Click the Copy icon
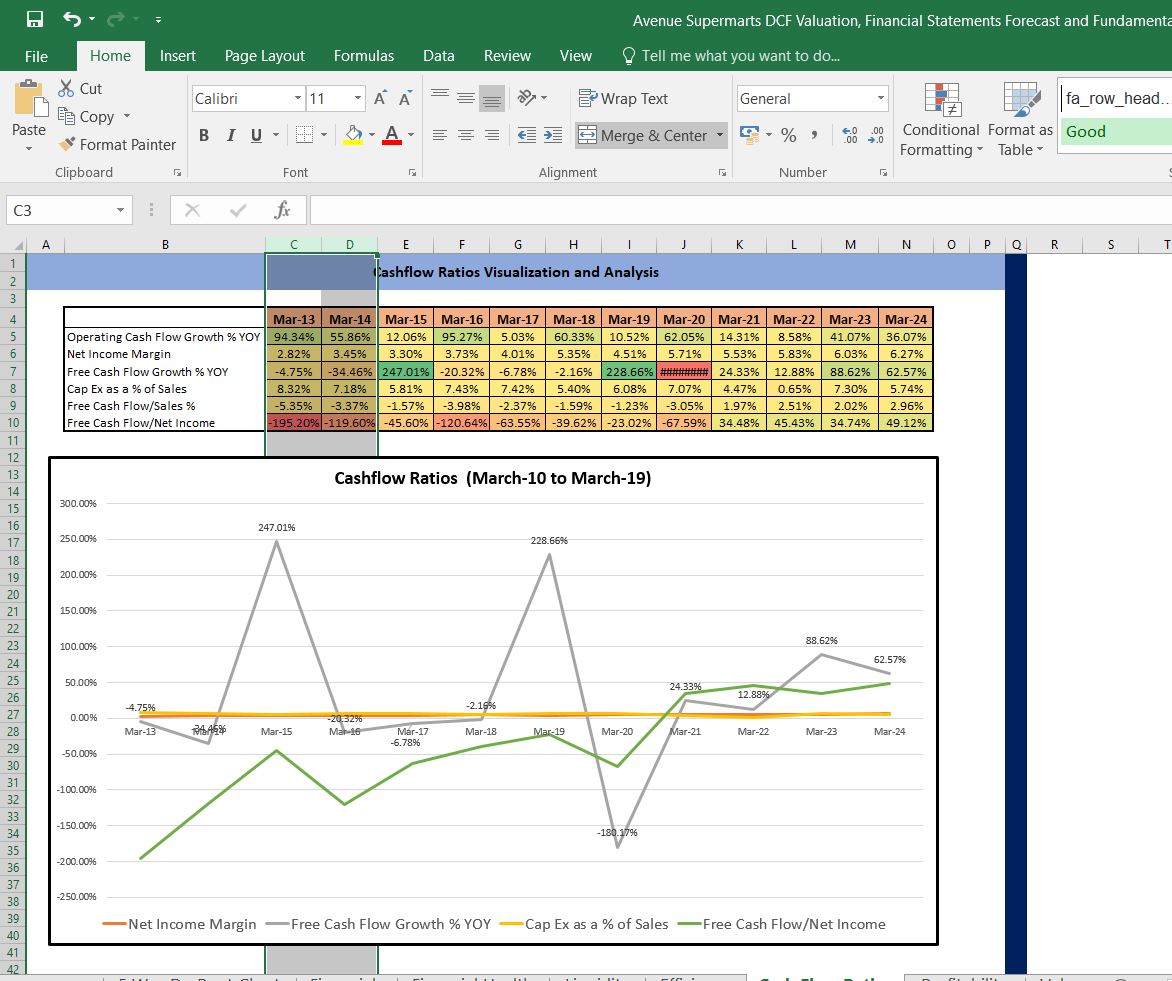The height and width of the screenshot is (981, 1172). coord(67,116)
